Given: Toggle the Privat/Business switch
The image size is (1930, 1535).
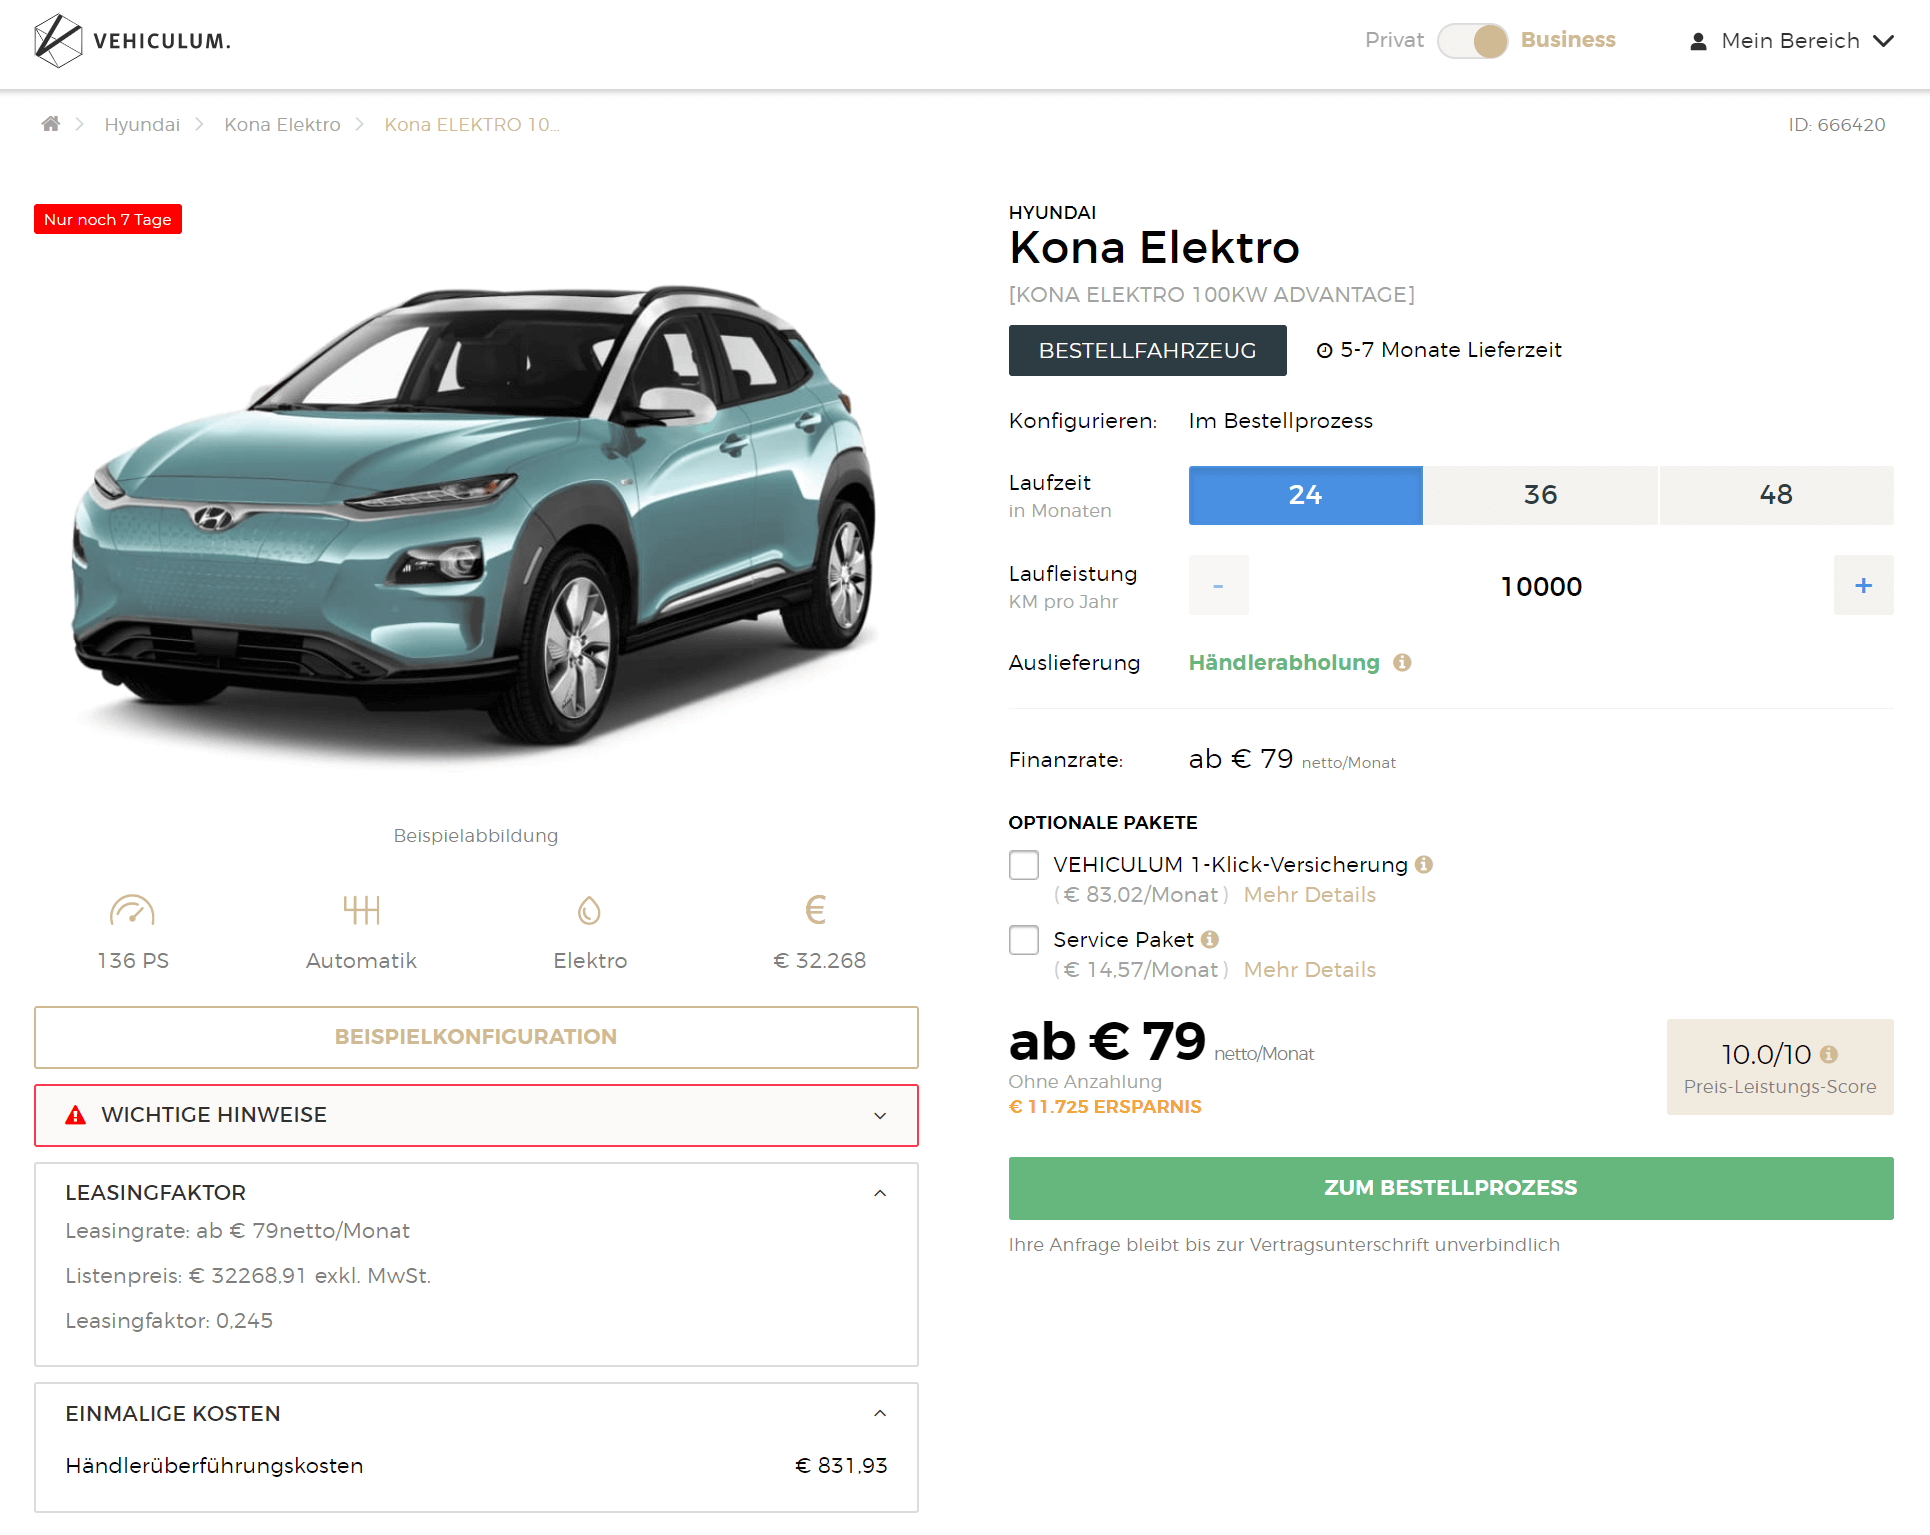Looking at the screenshot, I should (1472, 41).
